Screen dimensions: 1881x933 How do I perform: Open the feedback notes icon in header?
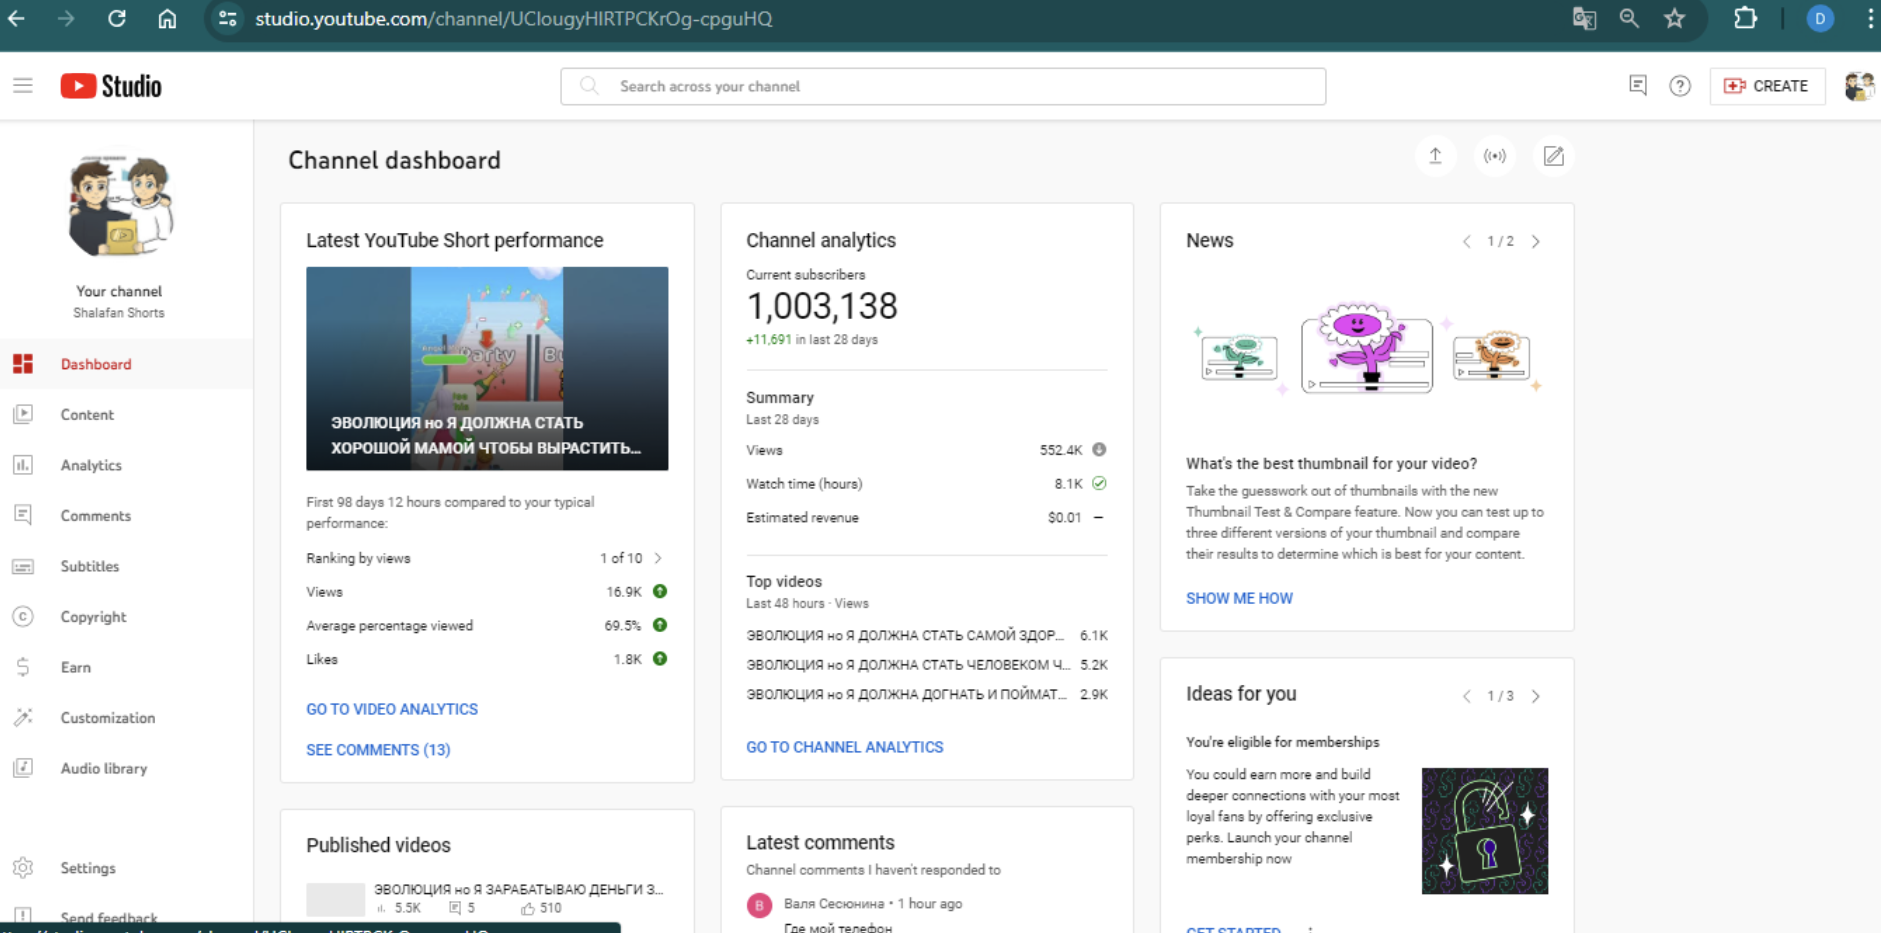[1638, 86]
